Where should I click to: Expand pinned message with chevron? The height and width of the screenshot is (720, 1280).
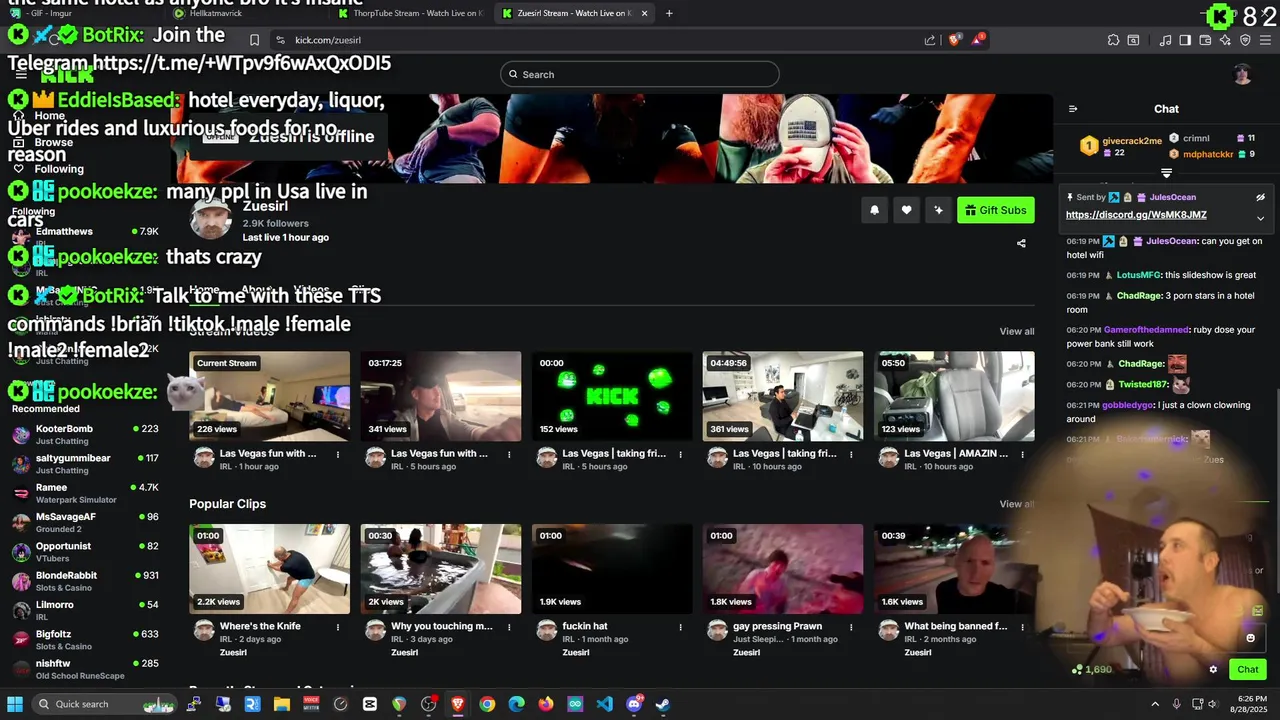click(1260, 218)
